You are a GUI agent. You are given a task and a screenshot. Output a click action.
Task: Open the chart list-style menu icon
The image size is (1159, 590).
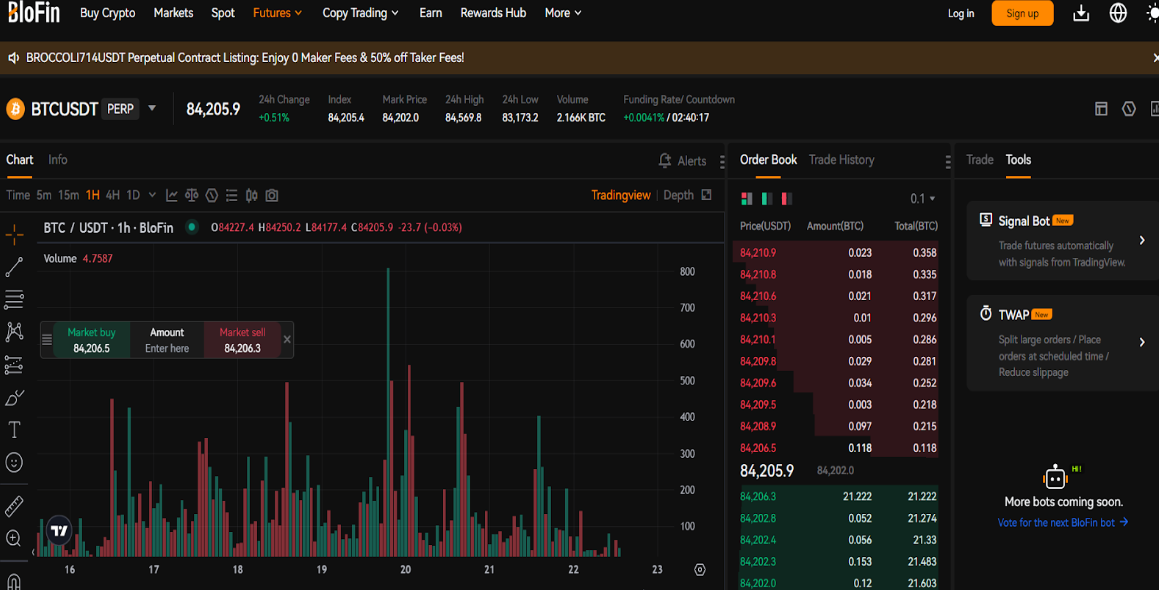[231, 195]
